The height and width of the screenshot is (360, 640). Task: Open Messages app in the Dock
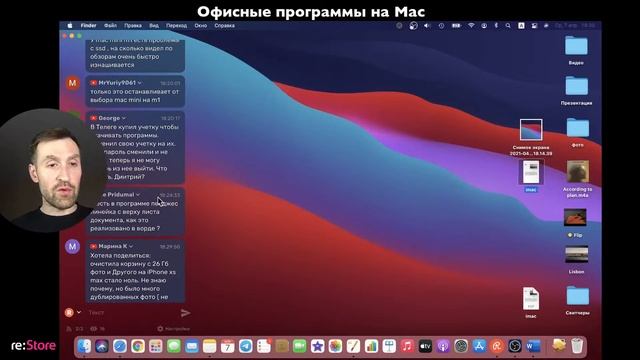[x=174, y=347]
